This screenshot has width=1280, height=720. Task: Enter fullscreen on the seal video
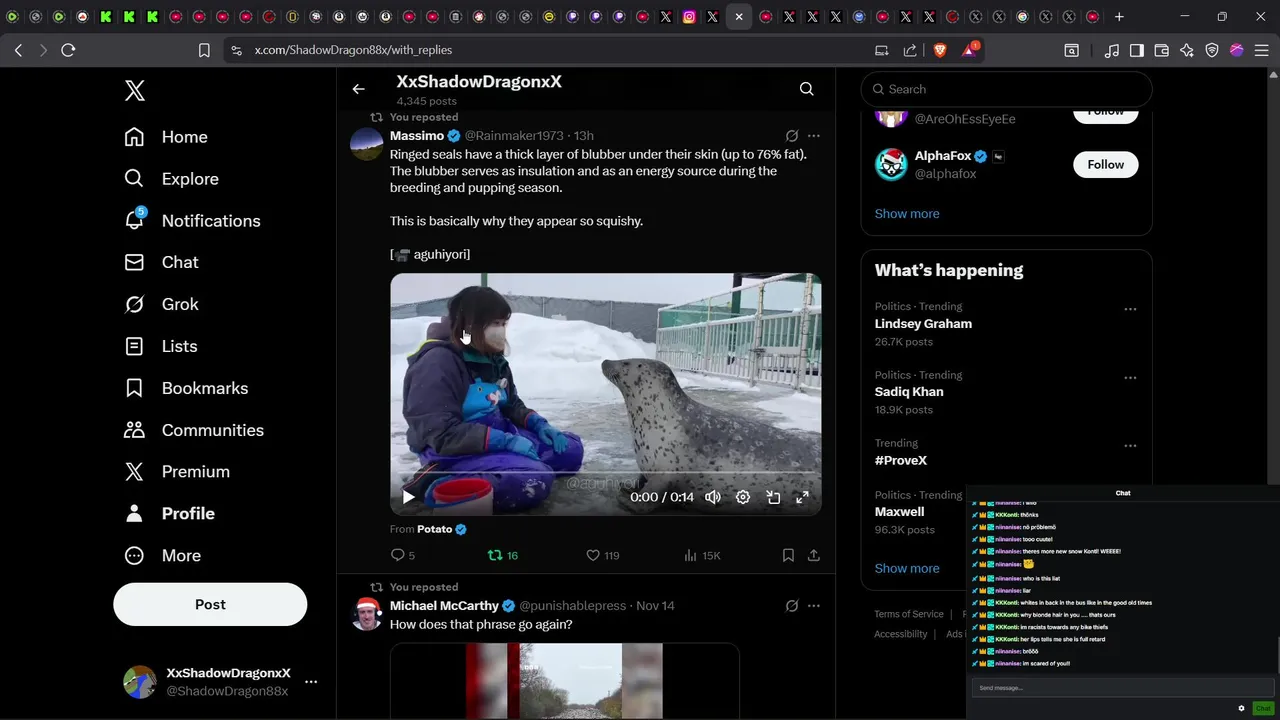click(802, 497)
